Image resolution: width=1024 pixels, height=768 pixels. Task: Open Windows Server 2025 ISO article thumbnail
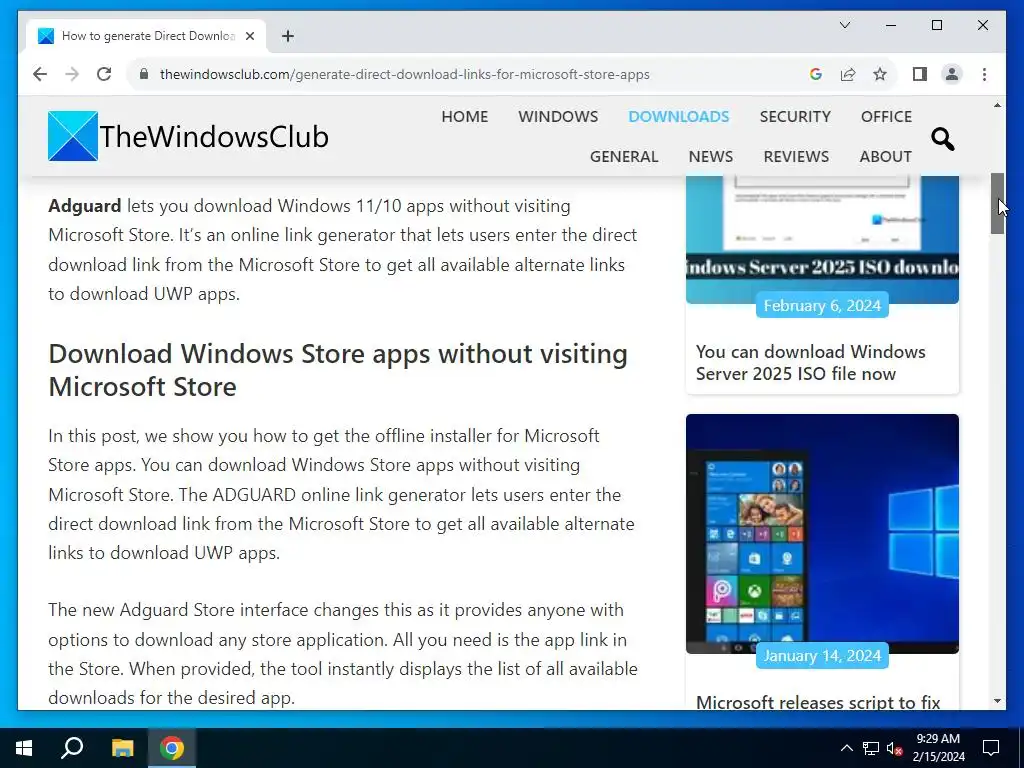point(822,239)
